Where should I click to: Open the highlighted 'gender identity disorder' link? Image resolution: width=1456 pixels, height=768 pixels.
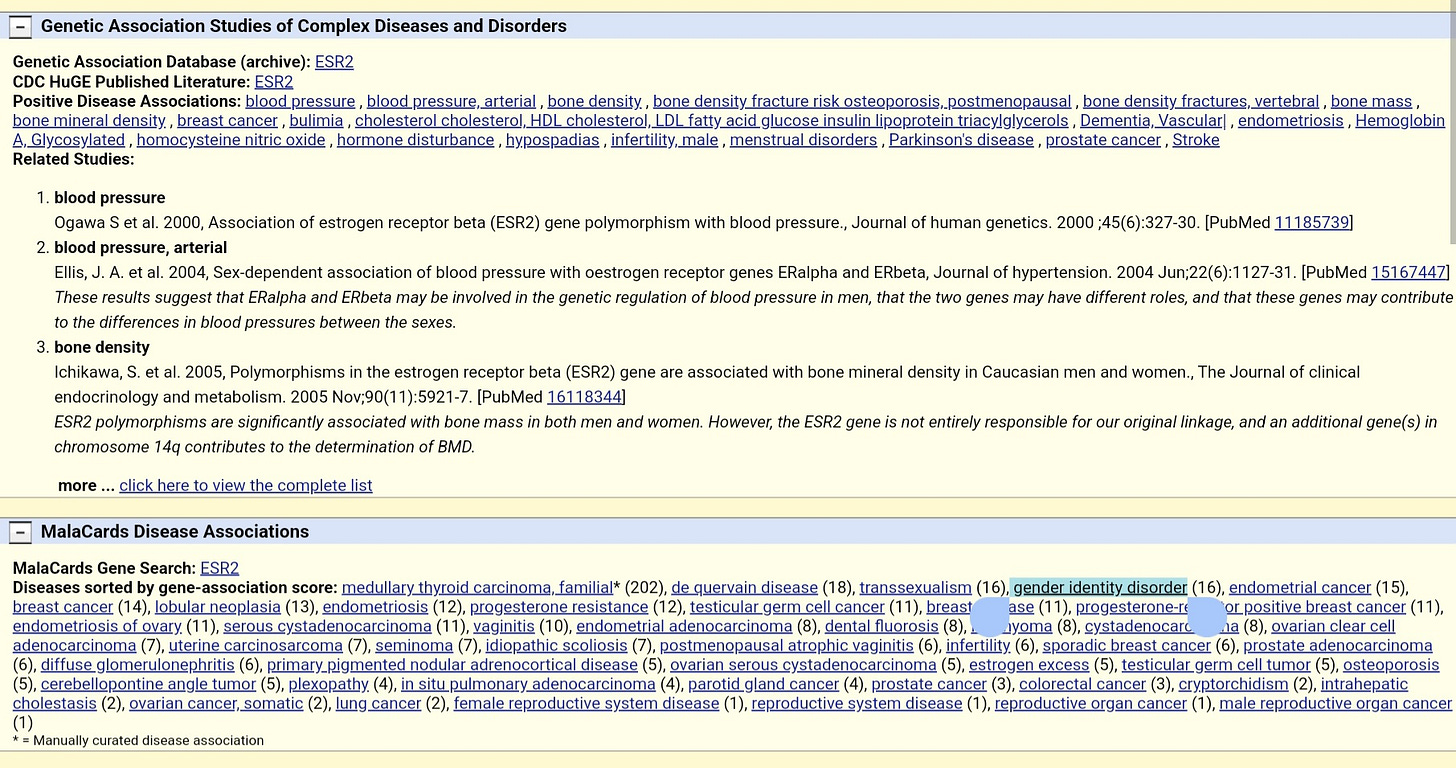(x=1100, y=588)
